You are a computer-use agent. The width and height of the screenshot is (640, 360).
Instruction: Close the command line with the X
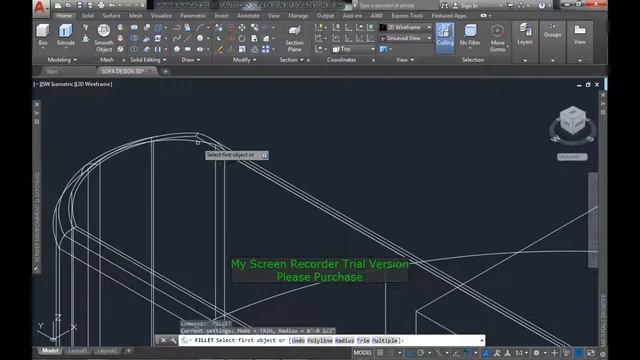click(163, 340)
